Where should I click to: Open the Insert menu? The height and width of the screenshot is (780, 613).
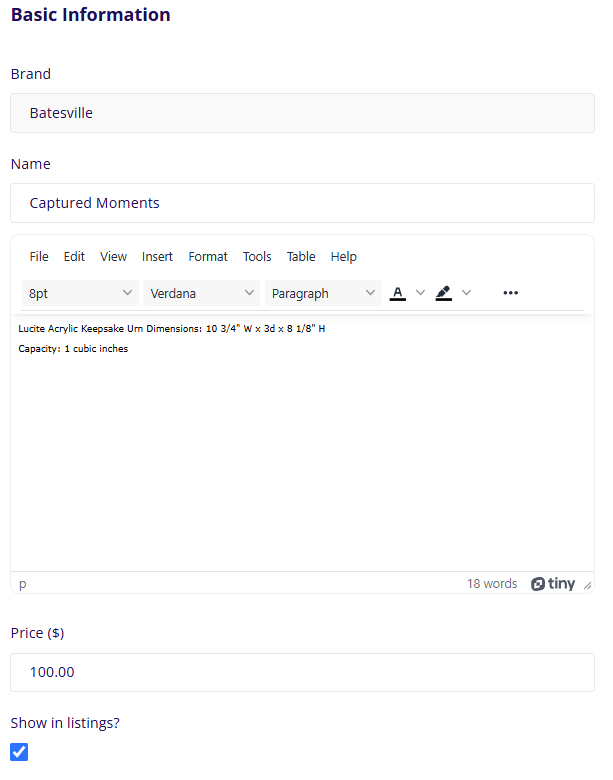tap(157, 257)
